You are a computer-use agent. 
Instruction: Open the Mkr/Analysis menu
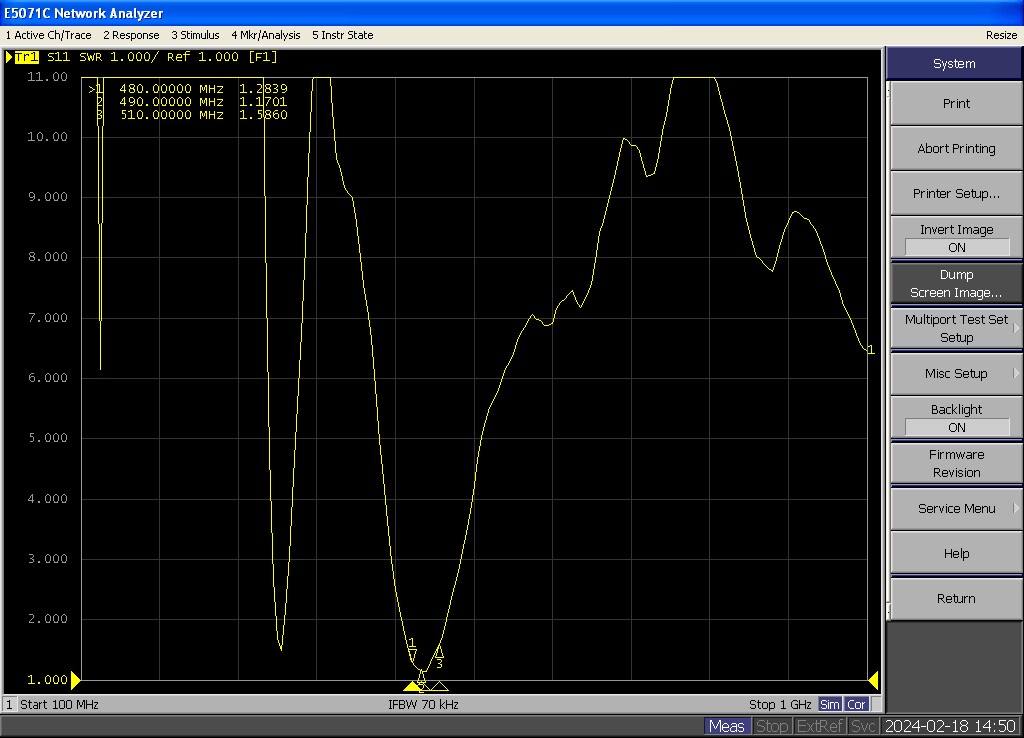tap(266, 35)
